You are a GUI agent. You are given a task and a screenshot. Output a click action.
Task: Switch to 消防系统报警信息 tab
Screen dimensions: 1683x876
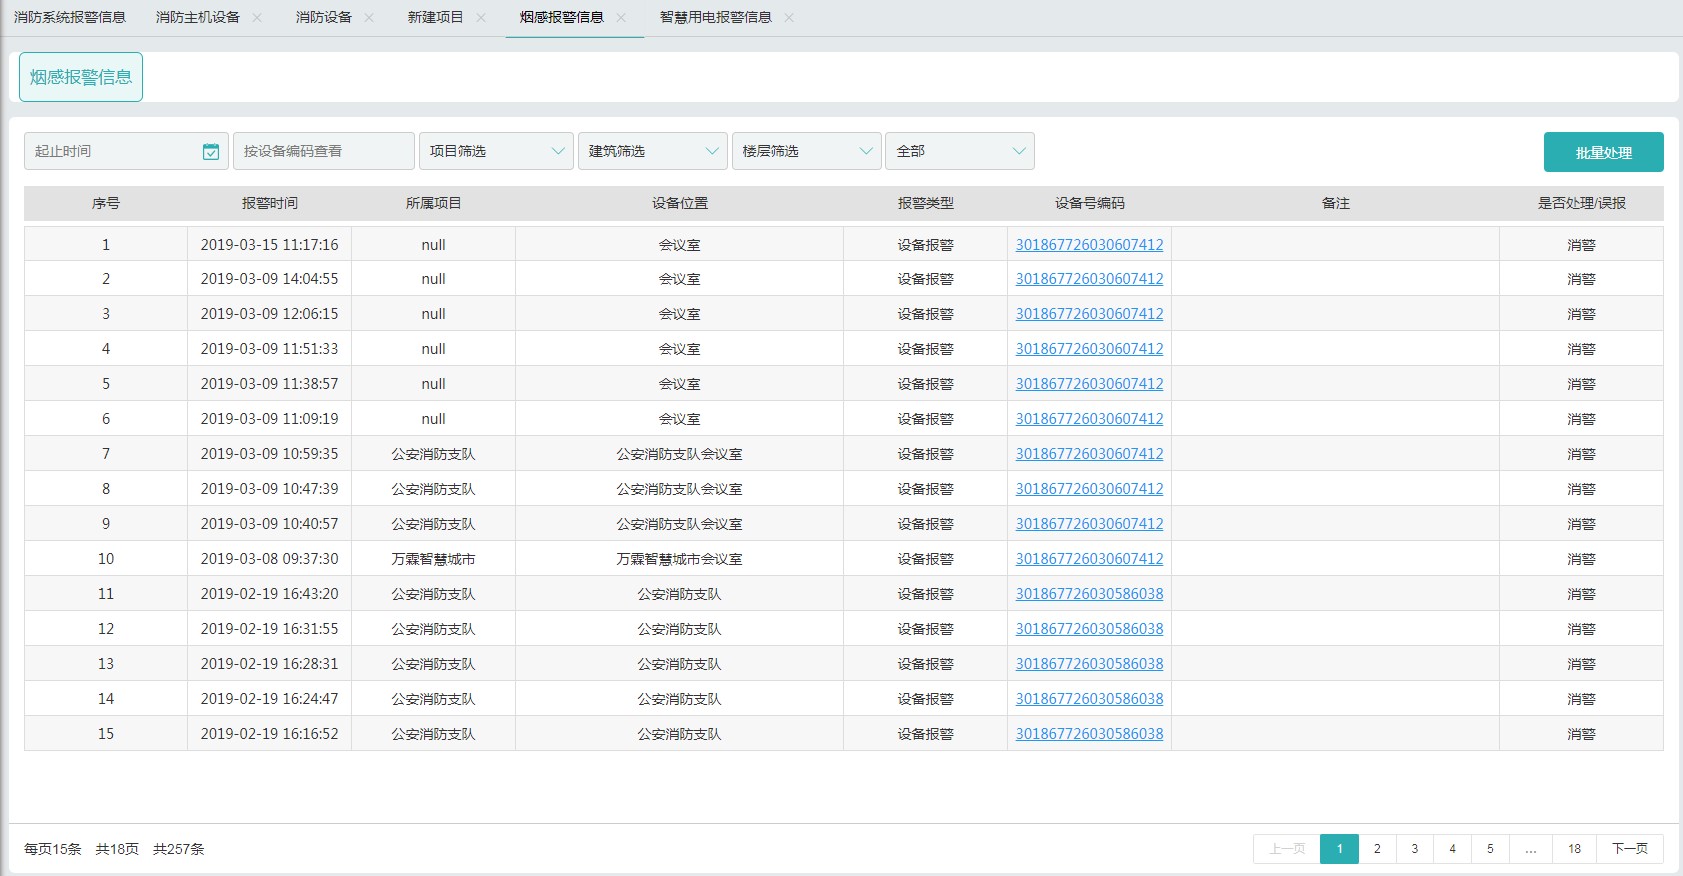(70, 17)
